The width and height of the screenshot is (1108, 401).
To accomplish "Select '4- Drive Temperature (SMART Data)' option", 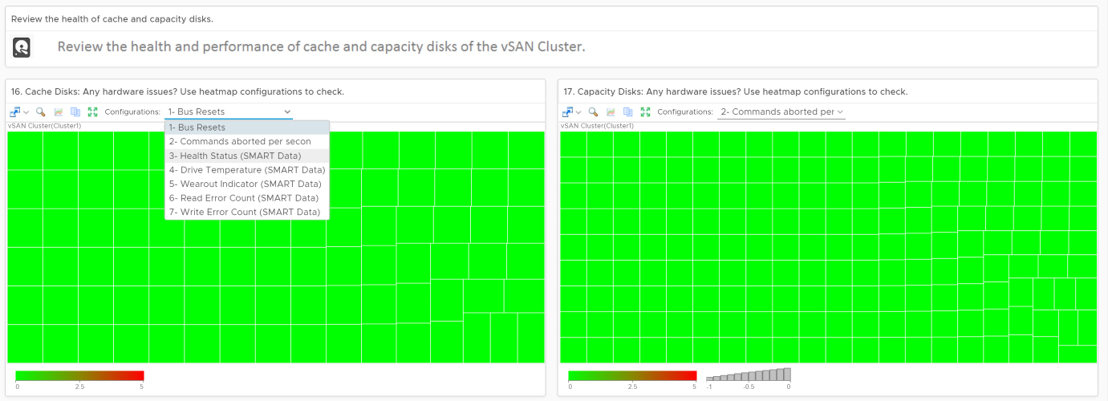I will click(247, 170).
